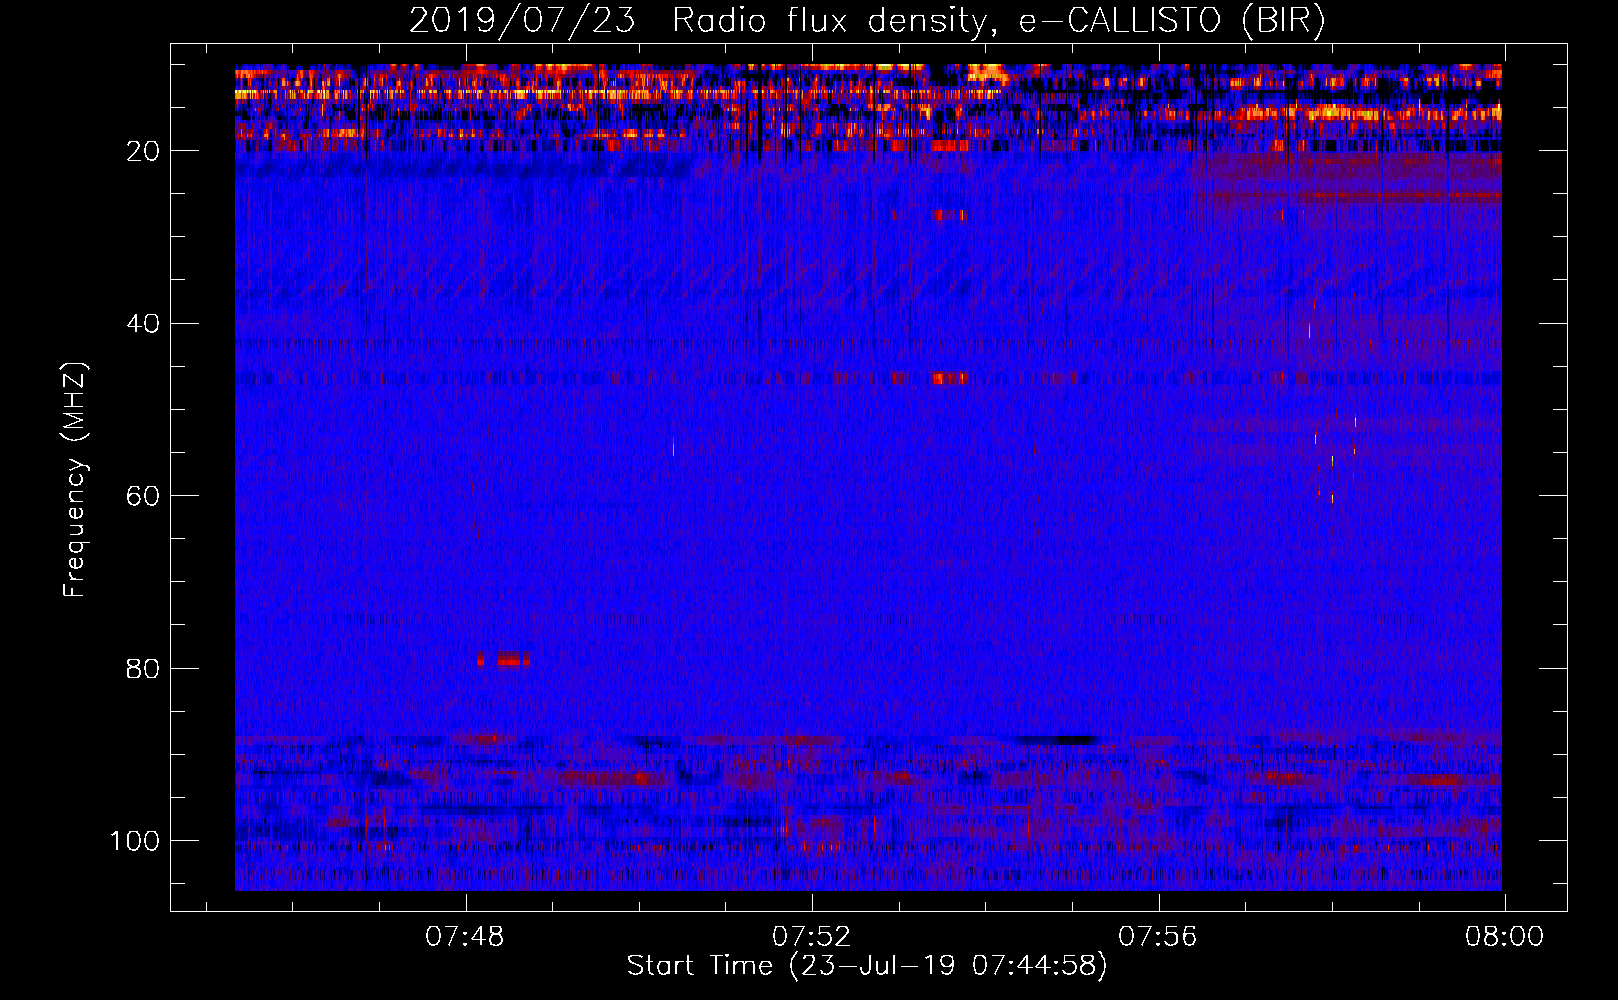Click the 07:56 time tick label
1618x1000 pixels.
point(1157,937)
